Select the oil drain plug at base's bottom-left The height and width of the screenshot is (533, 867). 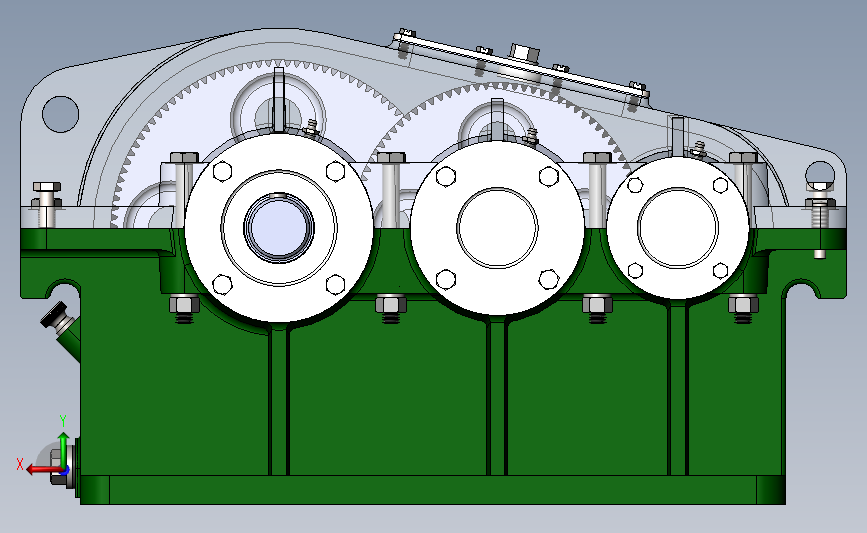point(65,468)
